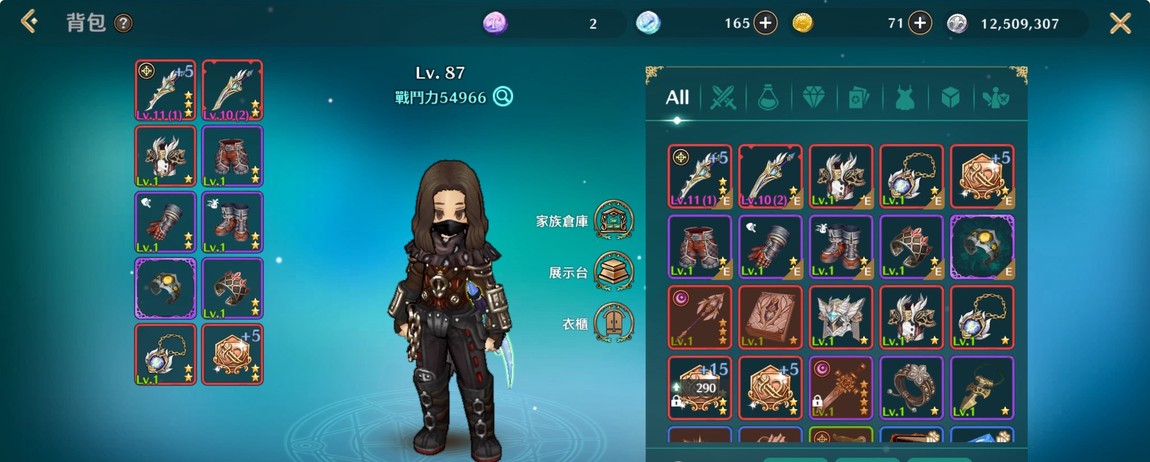Switch to the All inventory tab
1150x462 pixels.
(x=677, y=98)
